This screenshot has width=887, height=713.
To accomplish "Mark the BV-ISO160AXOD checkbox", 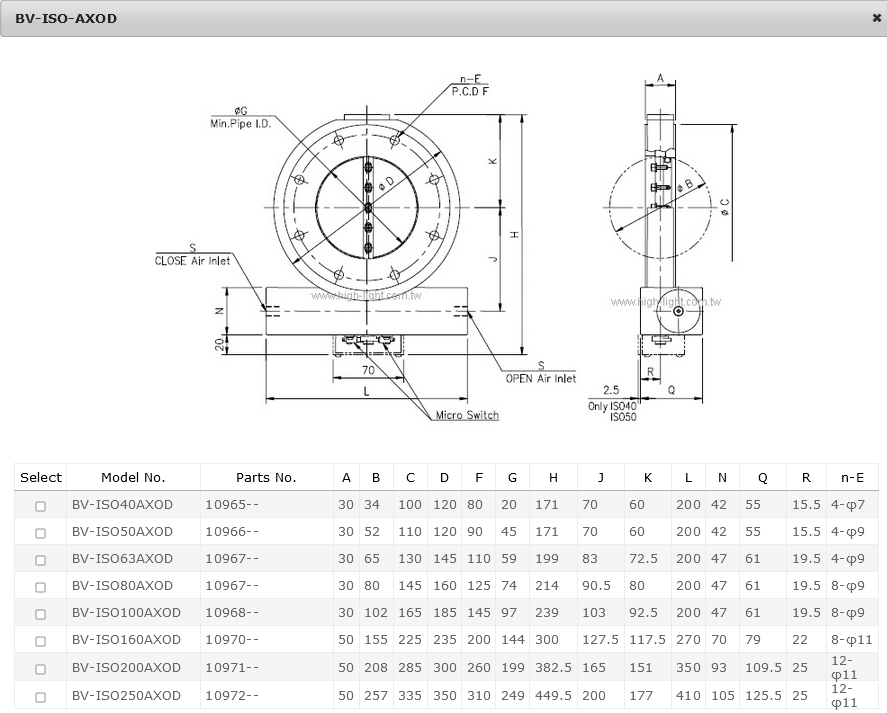I will (40, 641).
